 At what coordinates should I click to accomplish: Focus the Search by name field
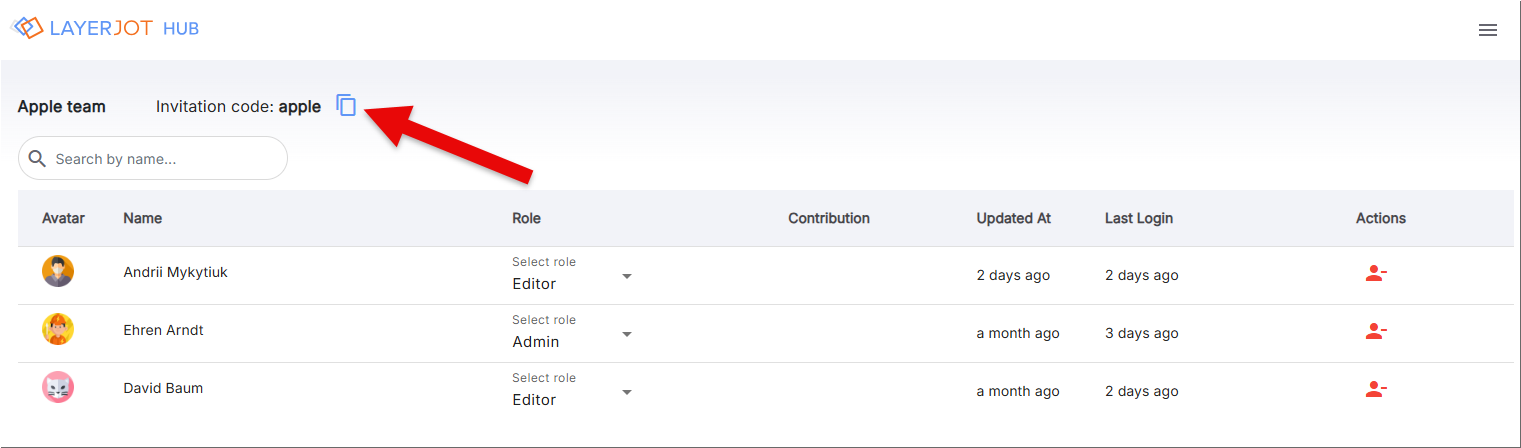point(153,158)
